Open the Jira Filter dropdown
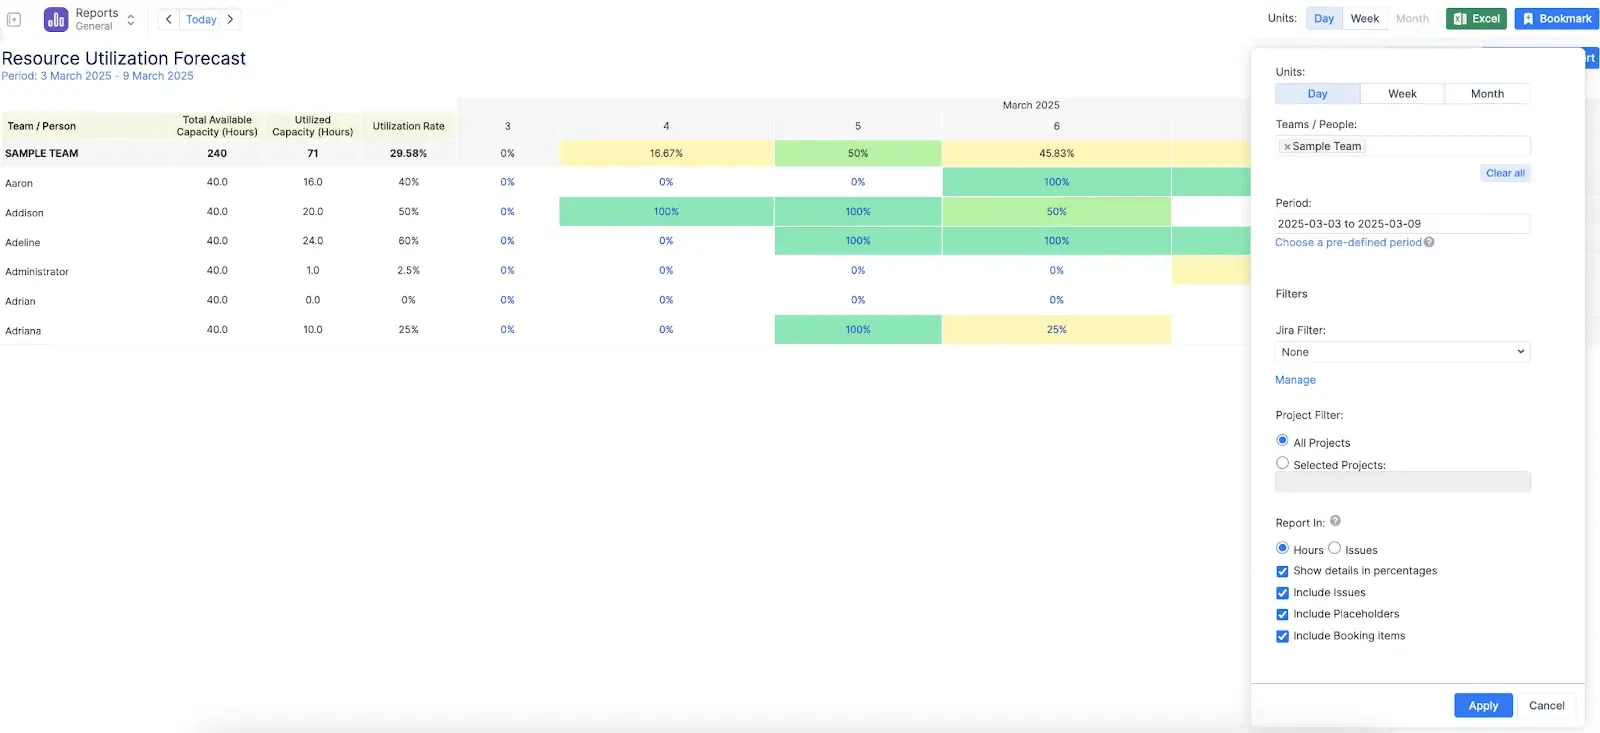The width and height of the screenshot is (1600, 733). click(1401, 351)
